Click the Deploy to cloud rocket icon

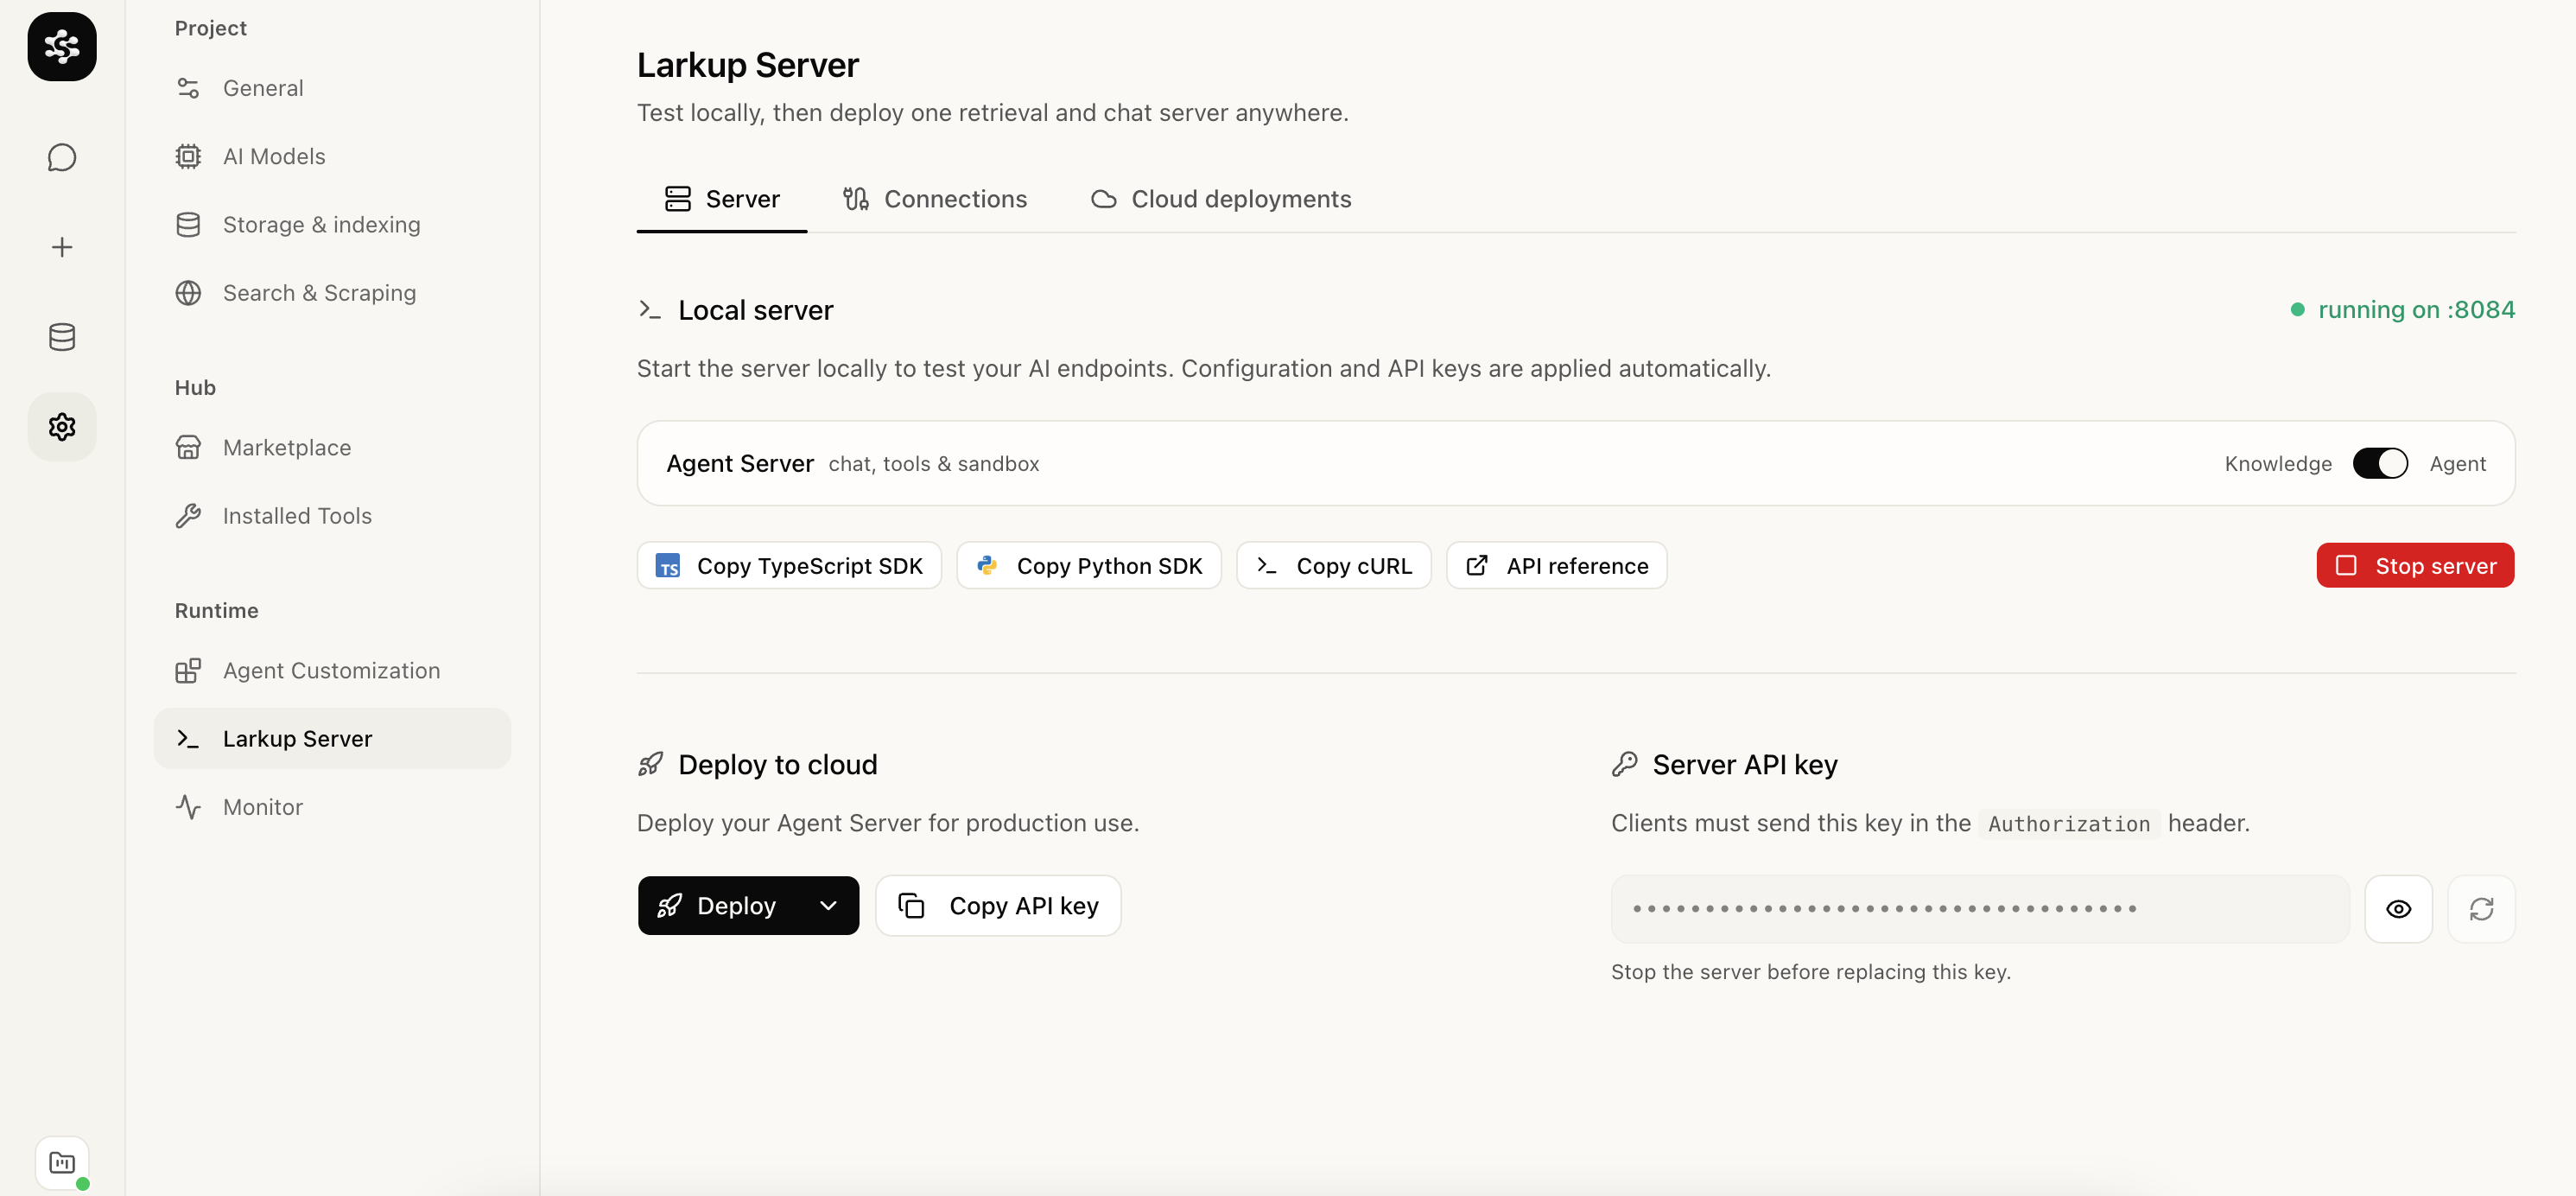(650, 765)
